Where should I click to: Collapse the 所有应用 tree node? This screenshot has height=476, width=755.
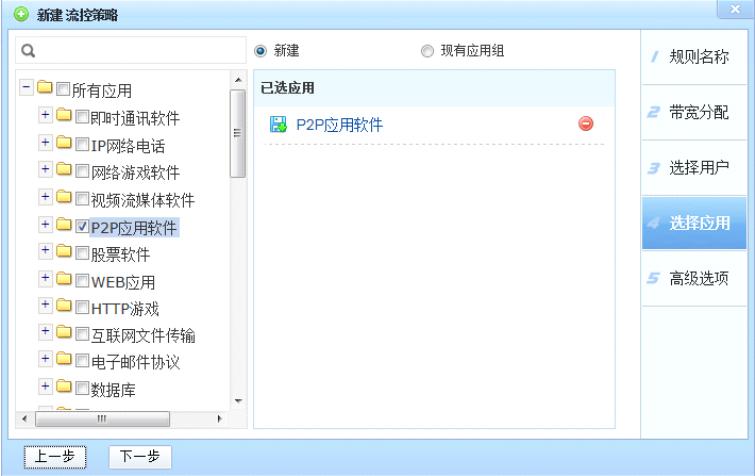point(26,87)
